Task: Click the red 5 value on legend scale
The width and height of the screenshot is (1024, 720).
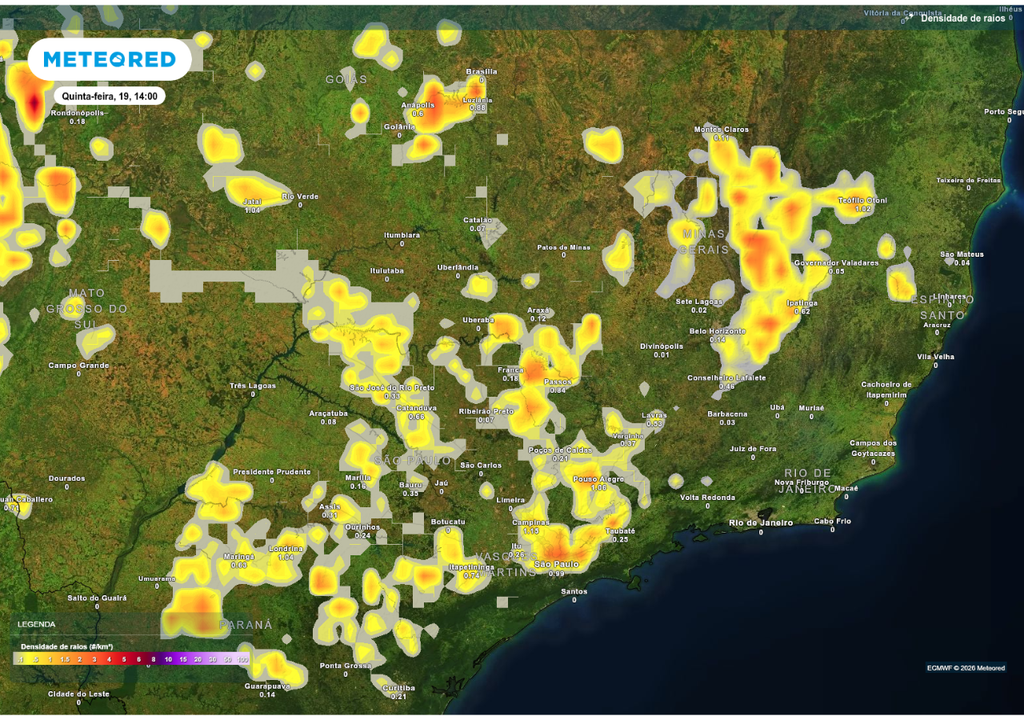Action: [x=124, y=660]
